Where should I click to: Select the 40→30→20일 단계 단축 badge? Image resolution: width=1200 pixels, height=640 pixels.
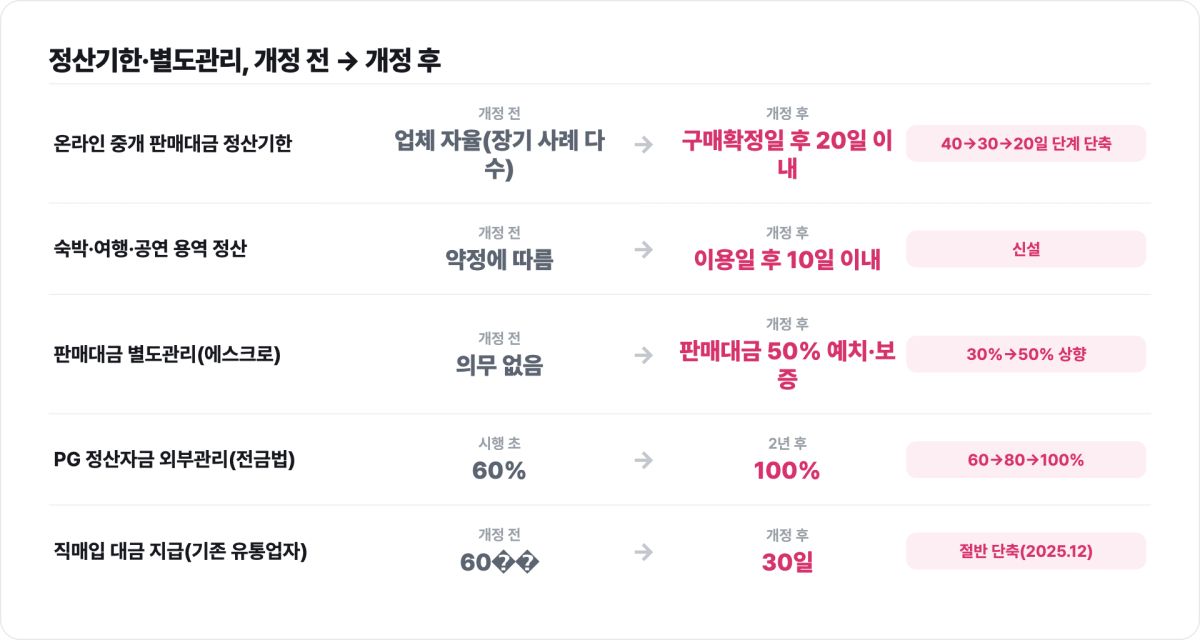coord(1026,144)
